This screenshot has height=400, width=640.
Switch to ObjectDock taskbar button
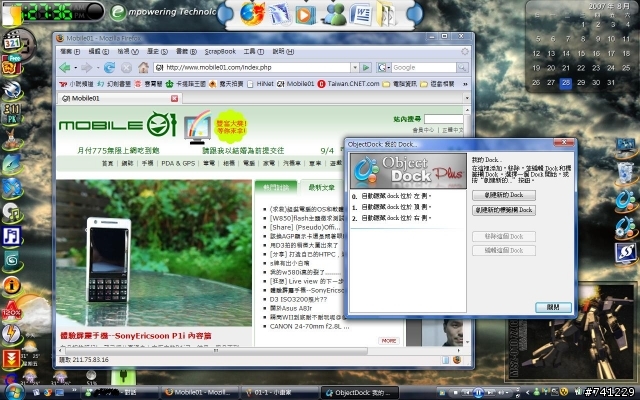click(359, 393)
